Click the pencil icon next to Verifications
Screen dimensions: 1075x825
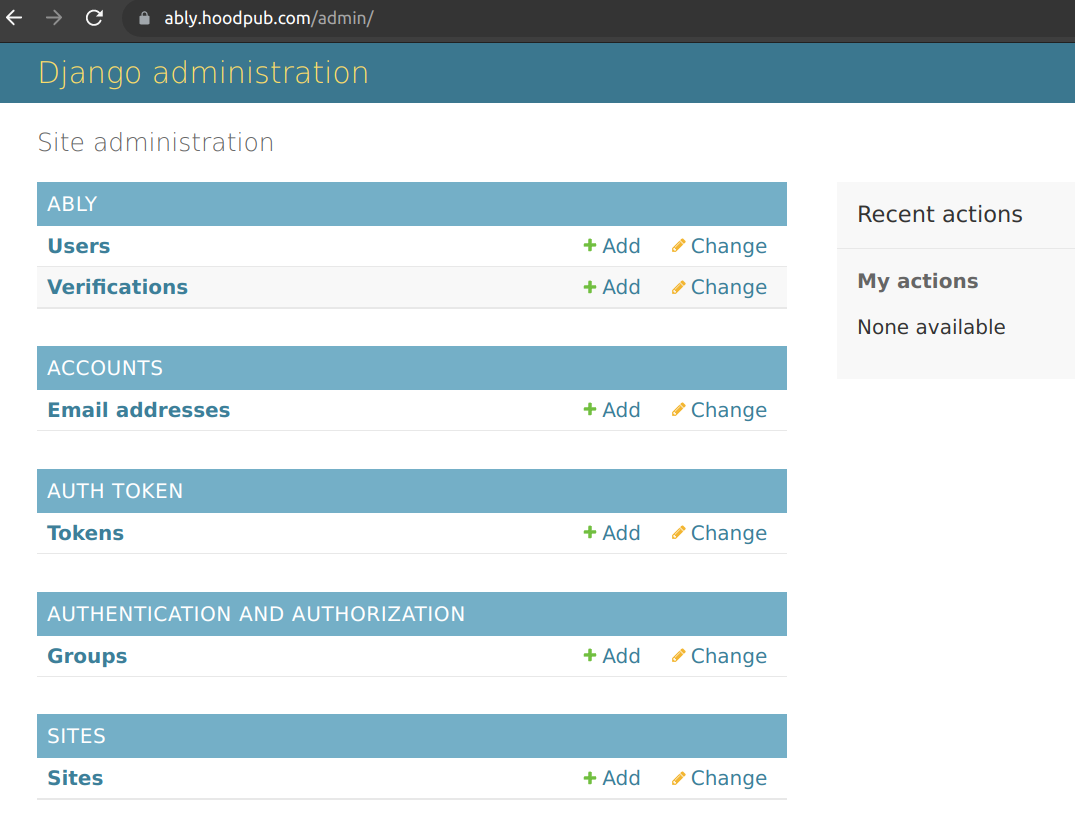(x=679, y=287)
